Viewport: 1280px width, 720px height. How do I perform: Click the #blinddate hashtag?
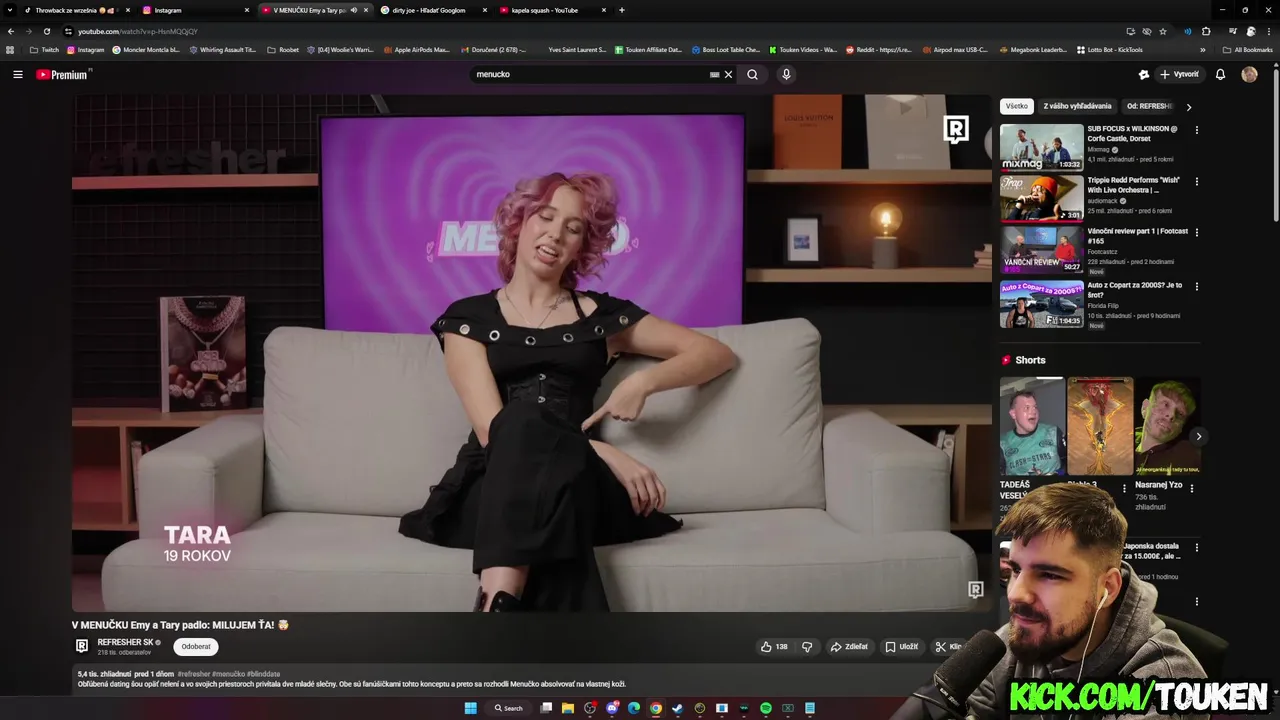click(x=263, y=674)
